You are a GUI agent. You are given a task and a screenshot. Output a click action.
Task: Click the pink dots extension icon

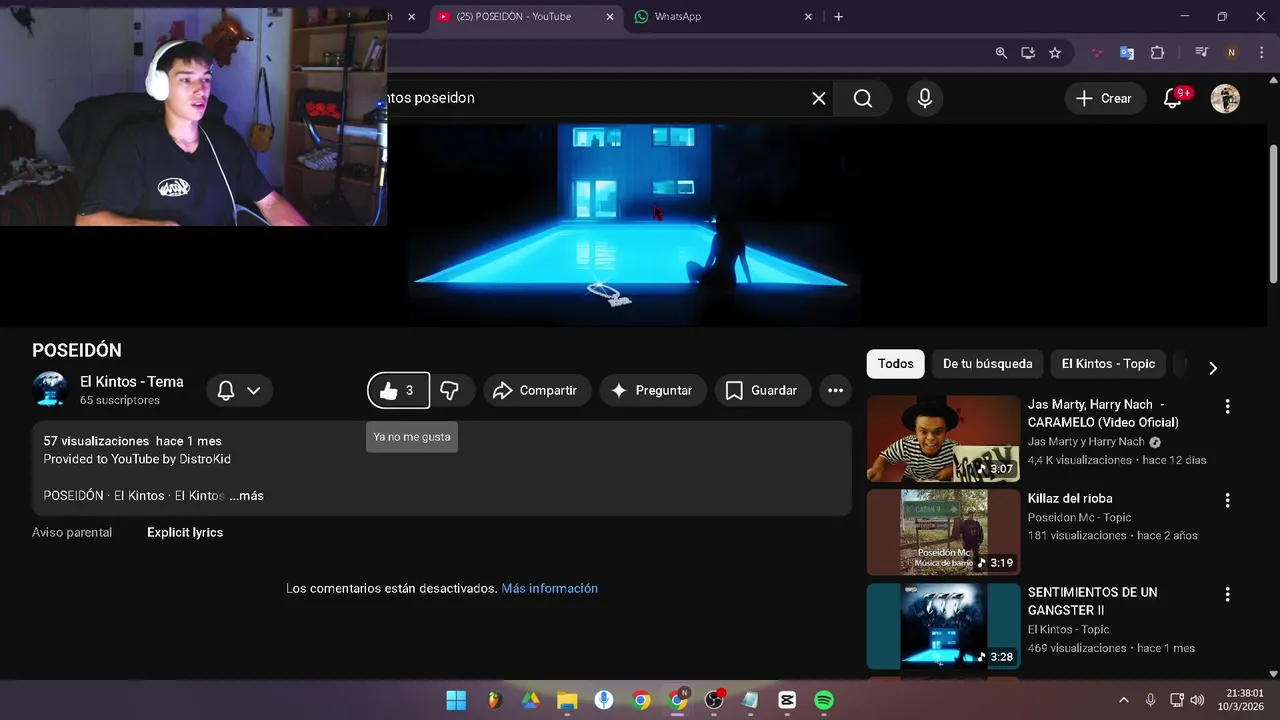pos(1097,53)
